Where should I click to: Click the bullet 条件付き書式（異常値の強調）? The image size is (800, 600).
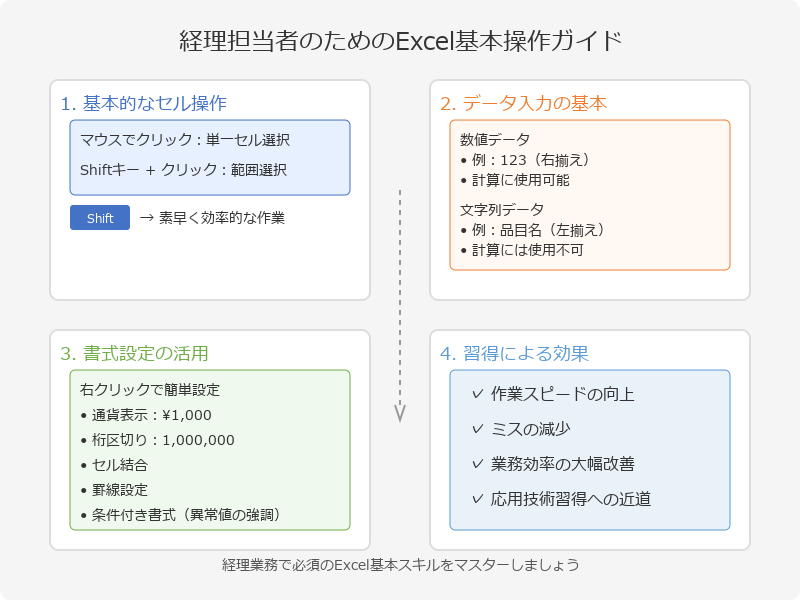[181, 515]
